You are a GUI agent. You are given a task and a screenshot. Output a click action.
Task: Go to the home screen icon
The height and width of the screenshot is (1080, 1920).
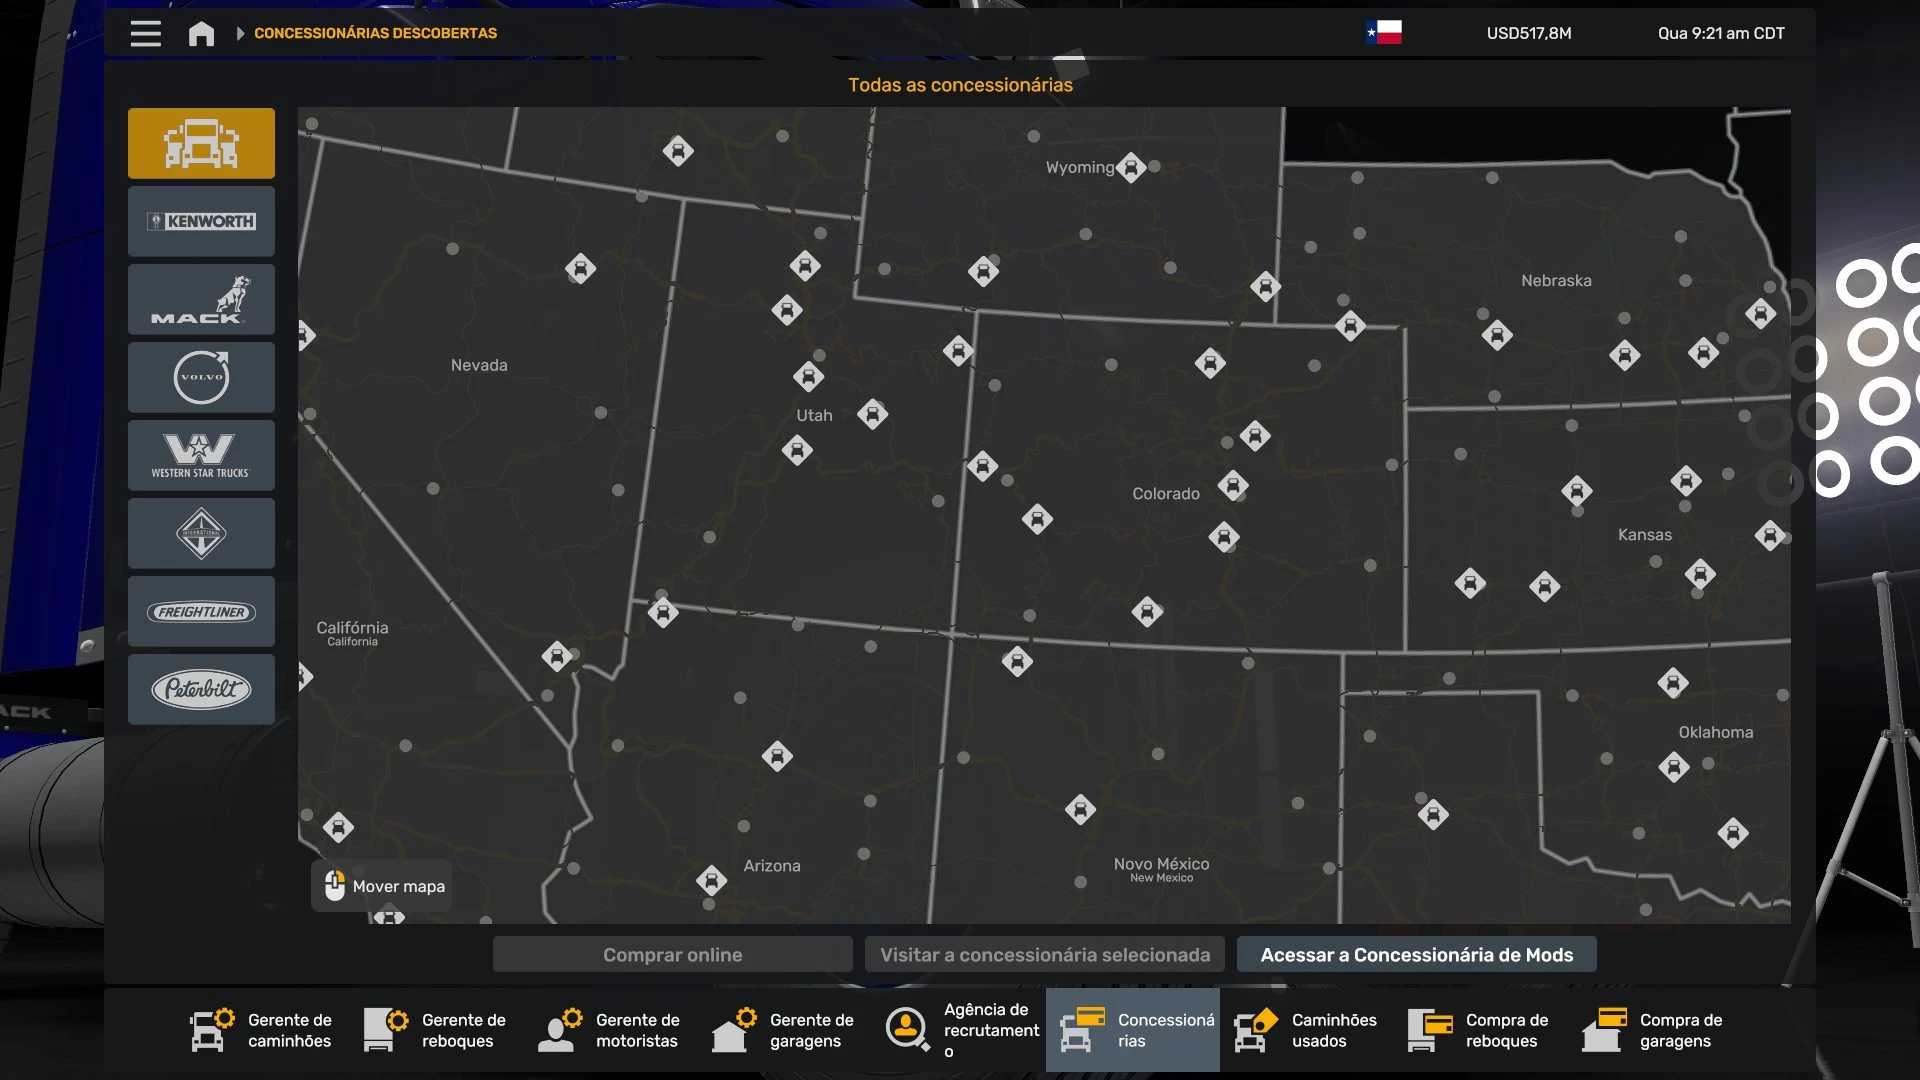[x=201, y=33]
